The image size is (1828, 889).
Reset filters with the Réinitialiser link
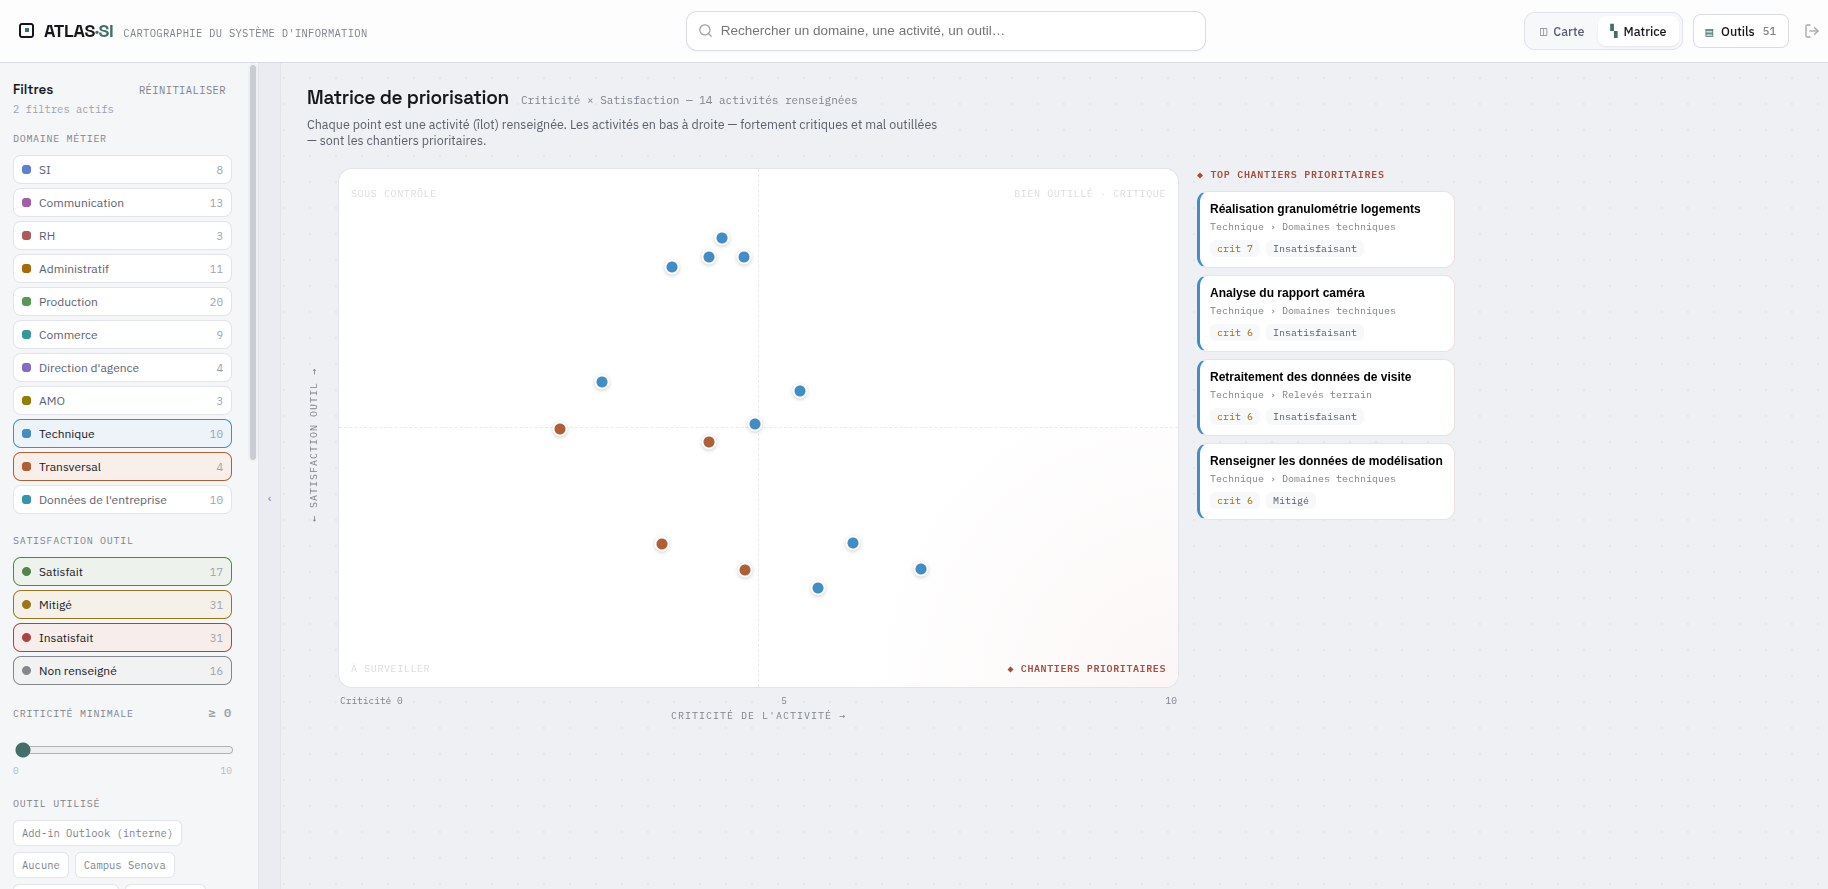point(182,90)
